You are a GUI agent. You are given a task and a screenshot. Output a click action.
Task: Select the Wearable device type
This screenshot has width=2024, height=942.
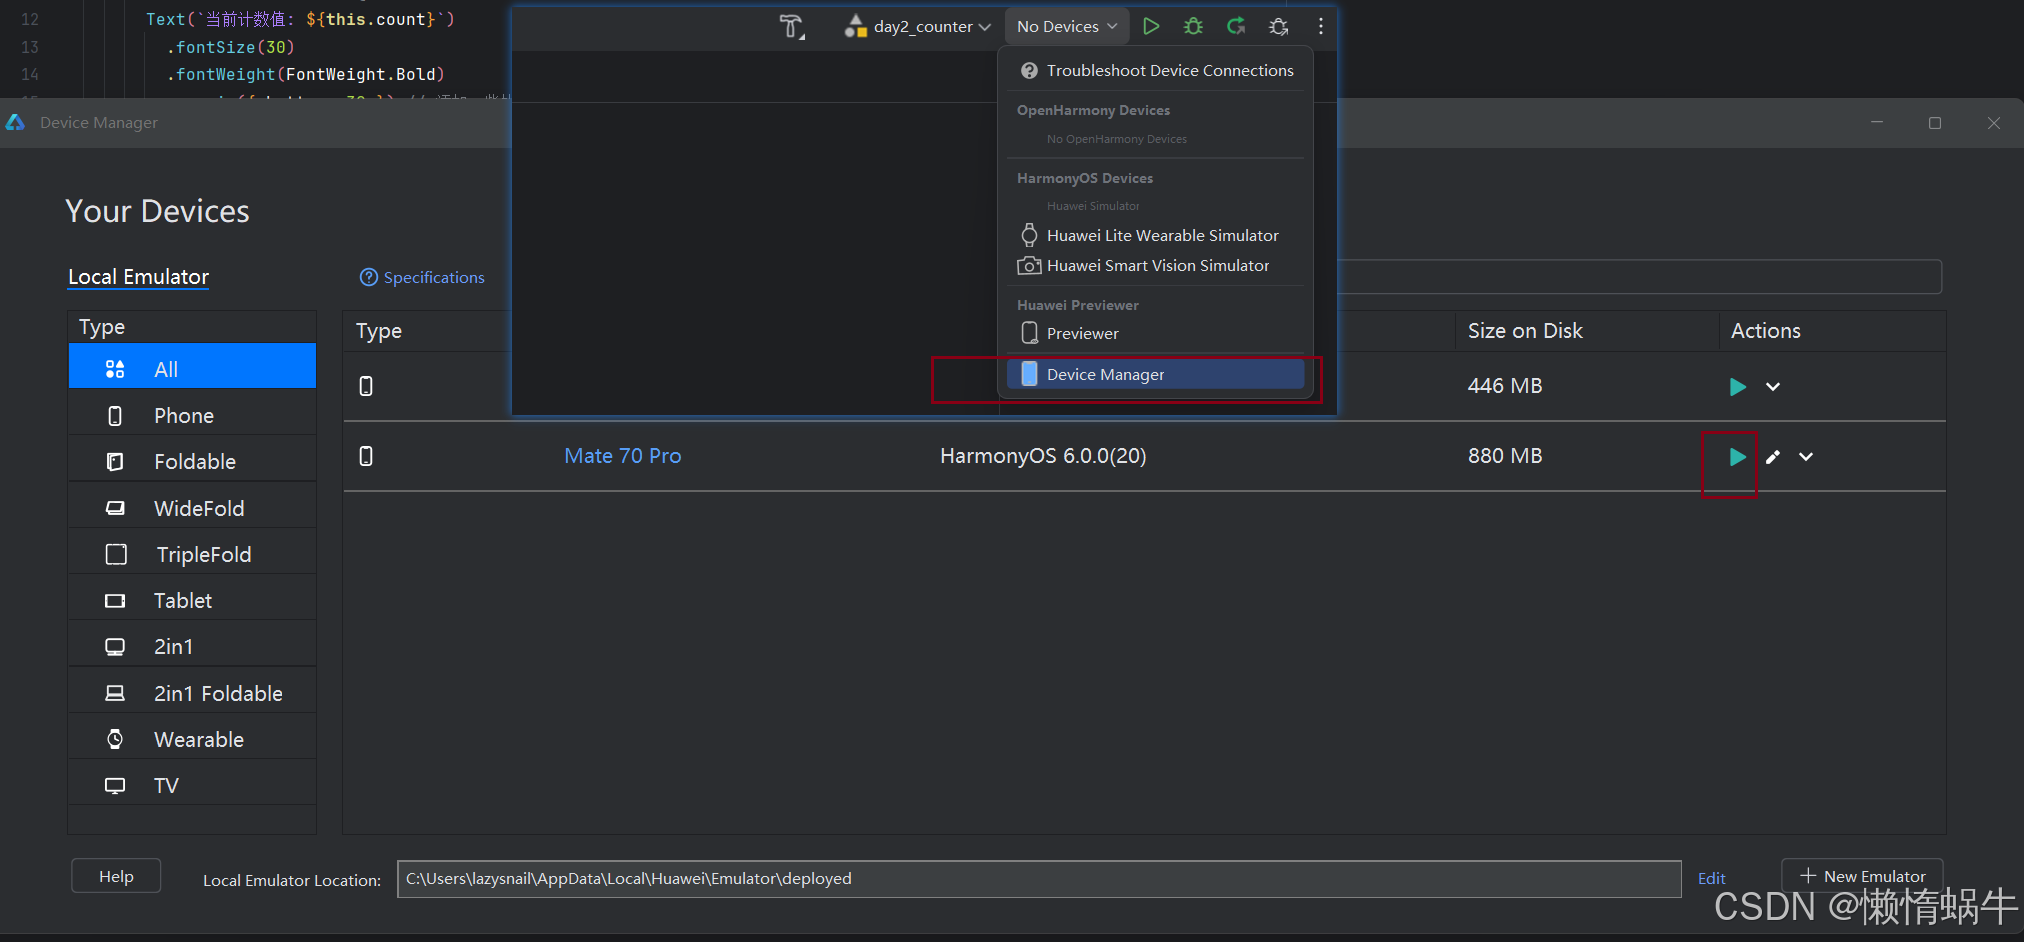[x=192, y=739]
